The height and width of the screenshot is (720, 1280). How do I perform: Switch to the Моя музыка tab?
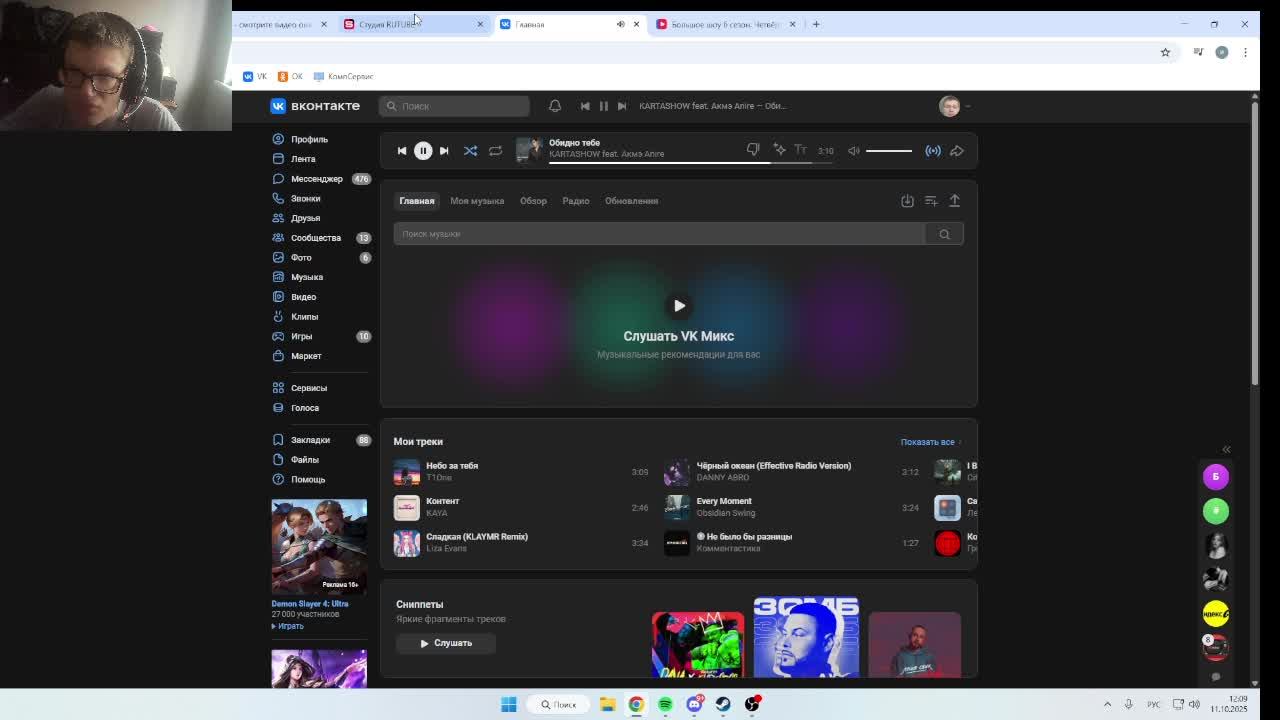[x=477, y=201]
